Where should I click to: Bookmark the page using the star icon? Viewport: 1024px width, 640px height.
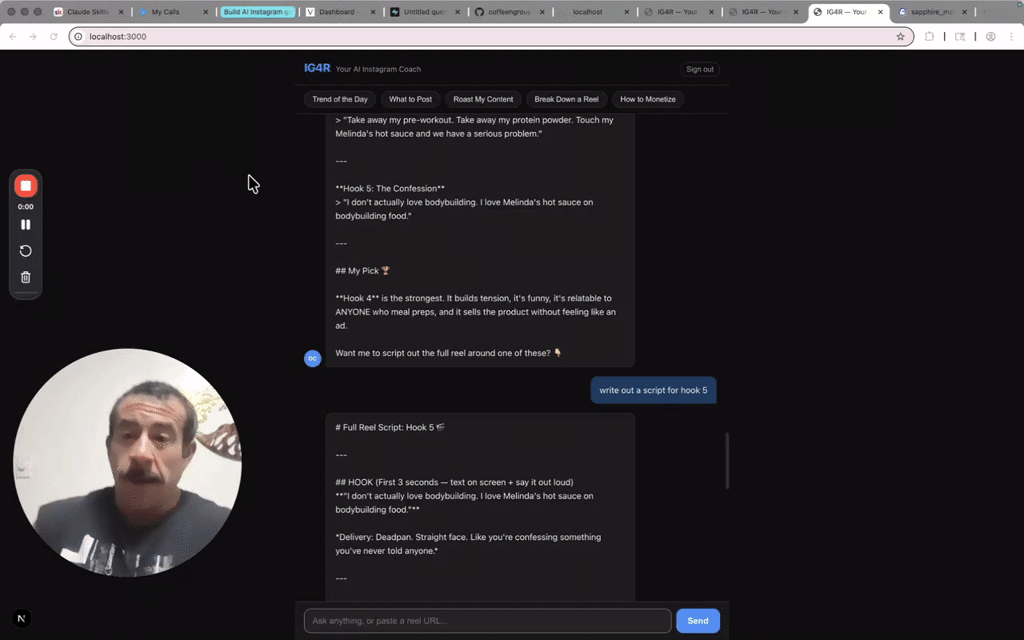[901, 35]
